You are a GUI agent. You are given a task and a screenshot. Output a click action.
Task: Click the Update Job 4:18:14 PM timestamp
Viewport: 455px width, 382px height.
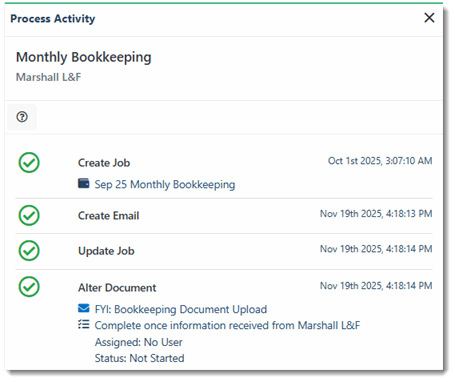point(376,249)
